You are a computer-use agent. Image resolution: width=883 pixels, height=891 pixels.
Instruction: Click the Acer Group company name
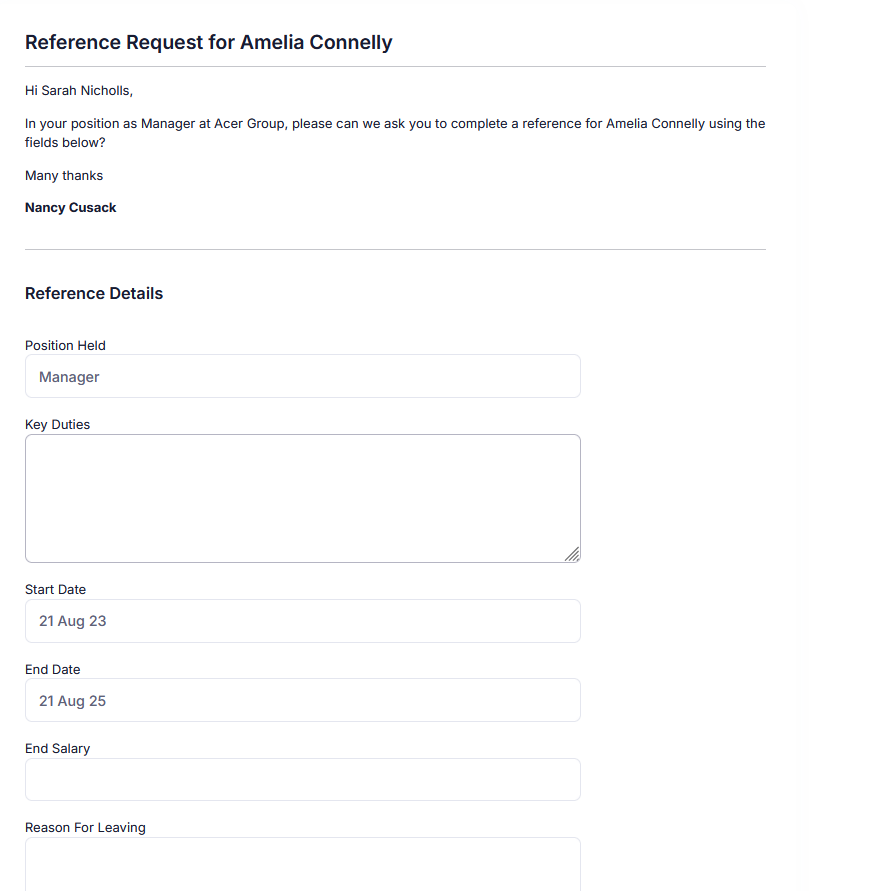(249, 123)
